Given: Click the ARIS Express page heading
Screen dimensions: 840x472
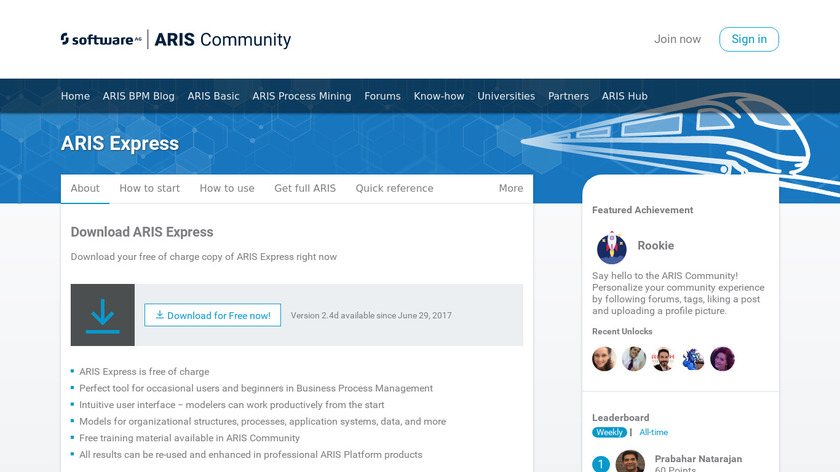Looking at the screenshot, I should tap(120, 144).
